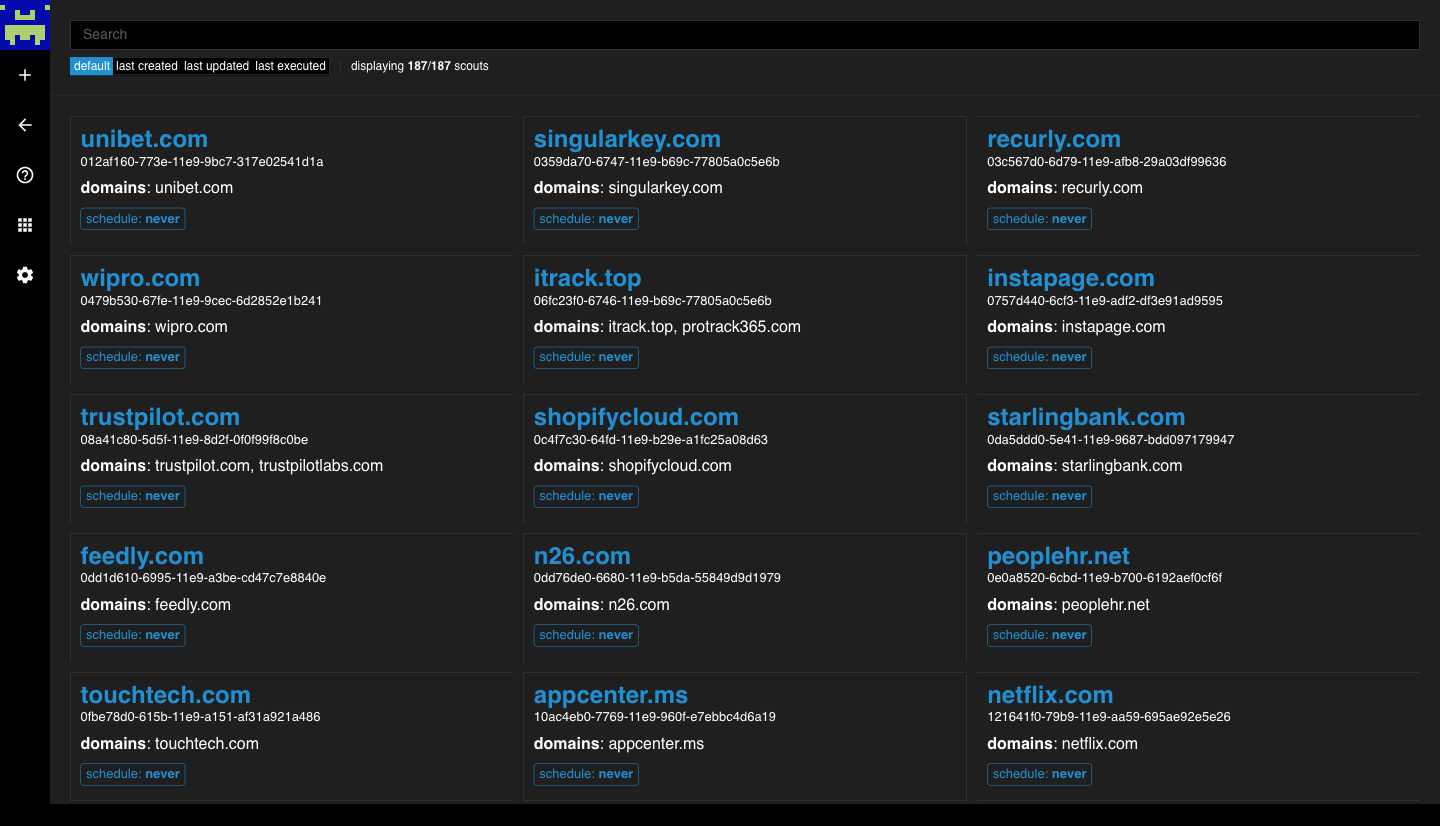Click the schedule badge under itrack.top

[x=586, y=357]
